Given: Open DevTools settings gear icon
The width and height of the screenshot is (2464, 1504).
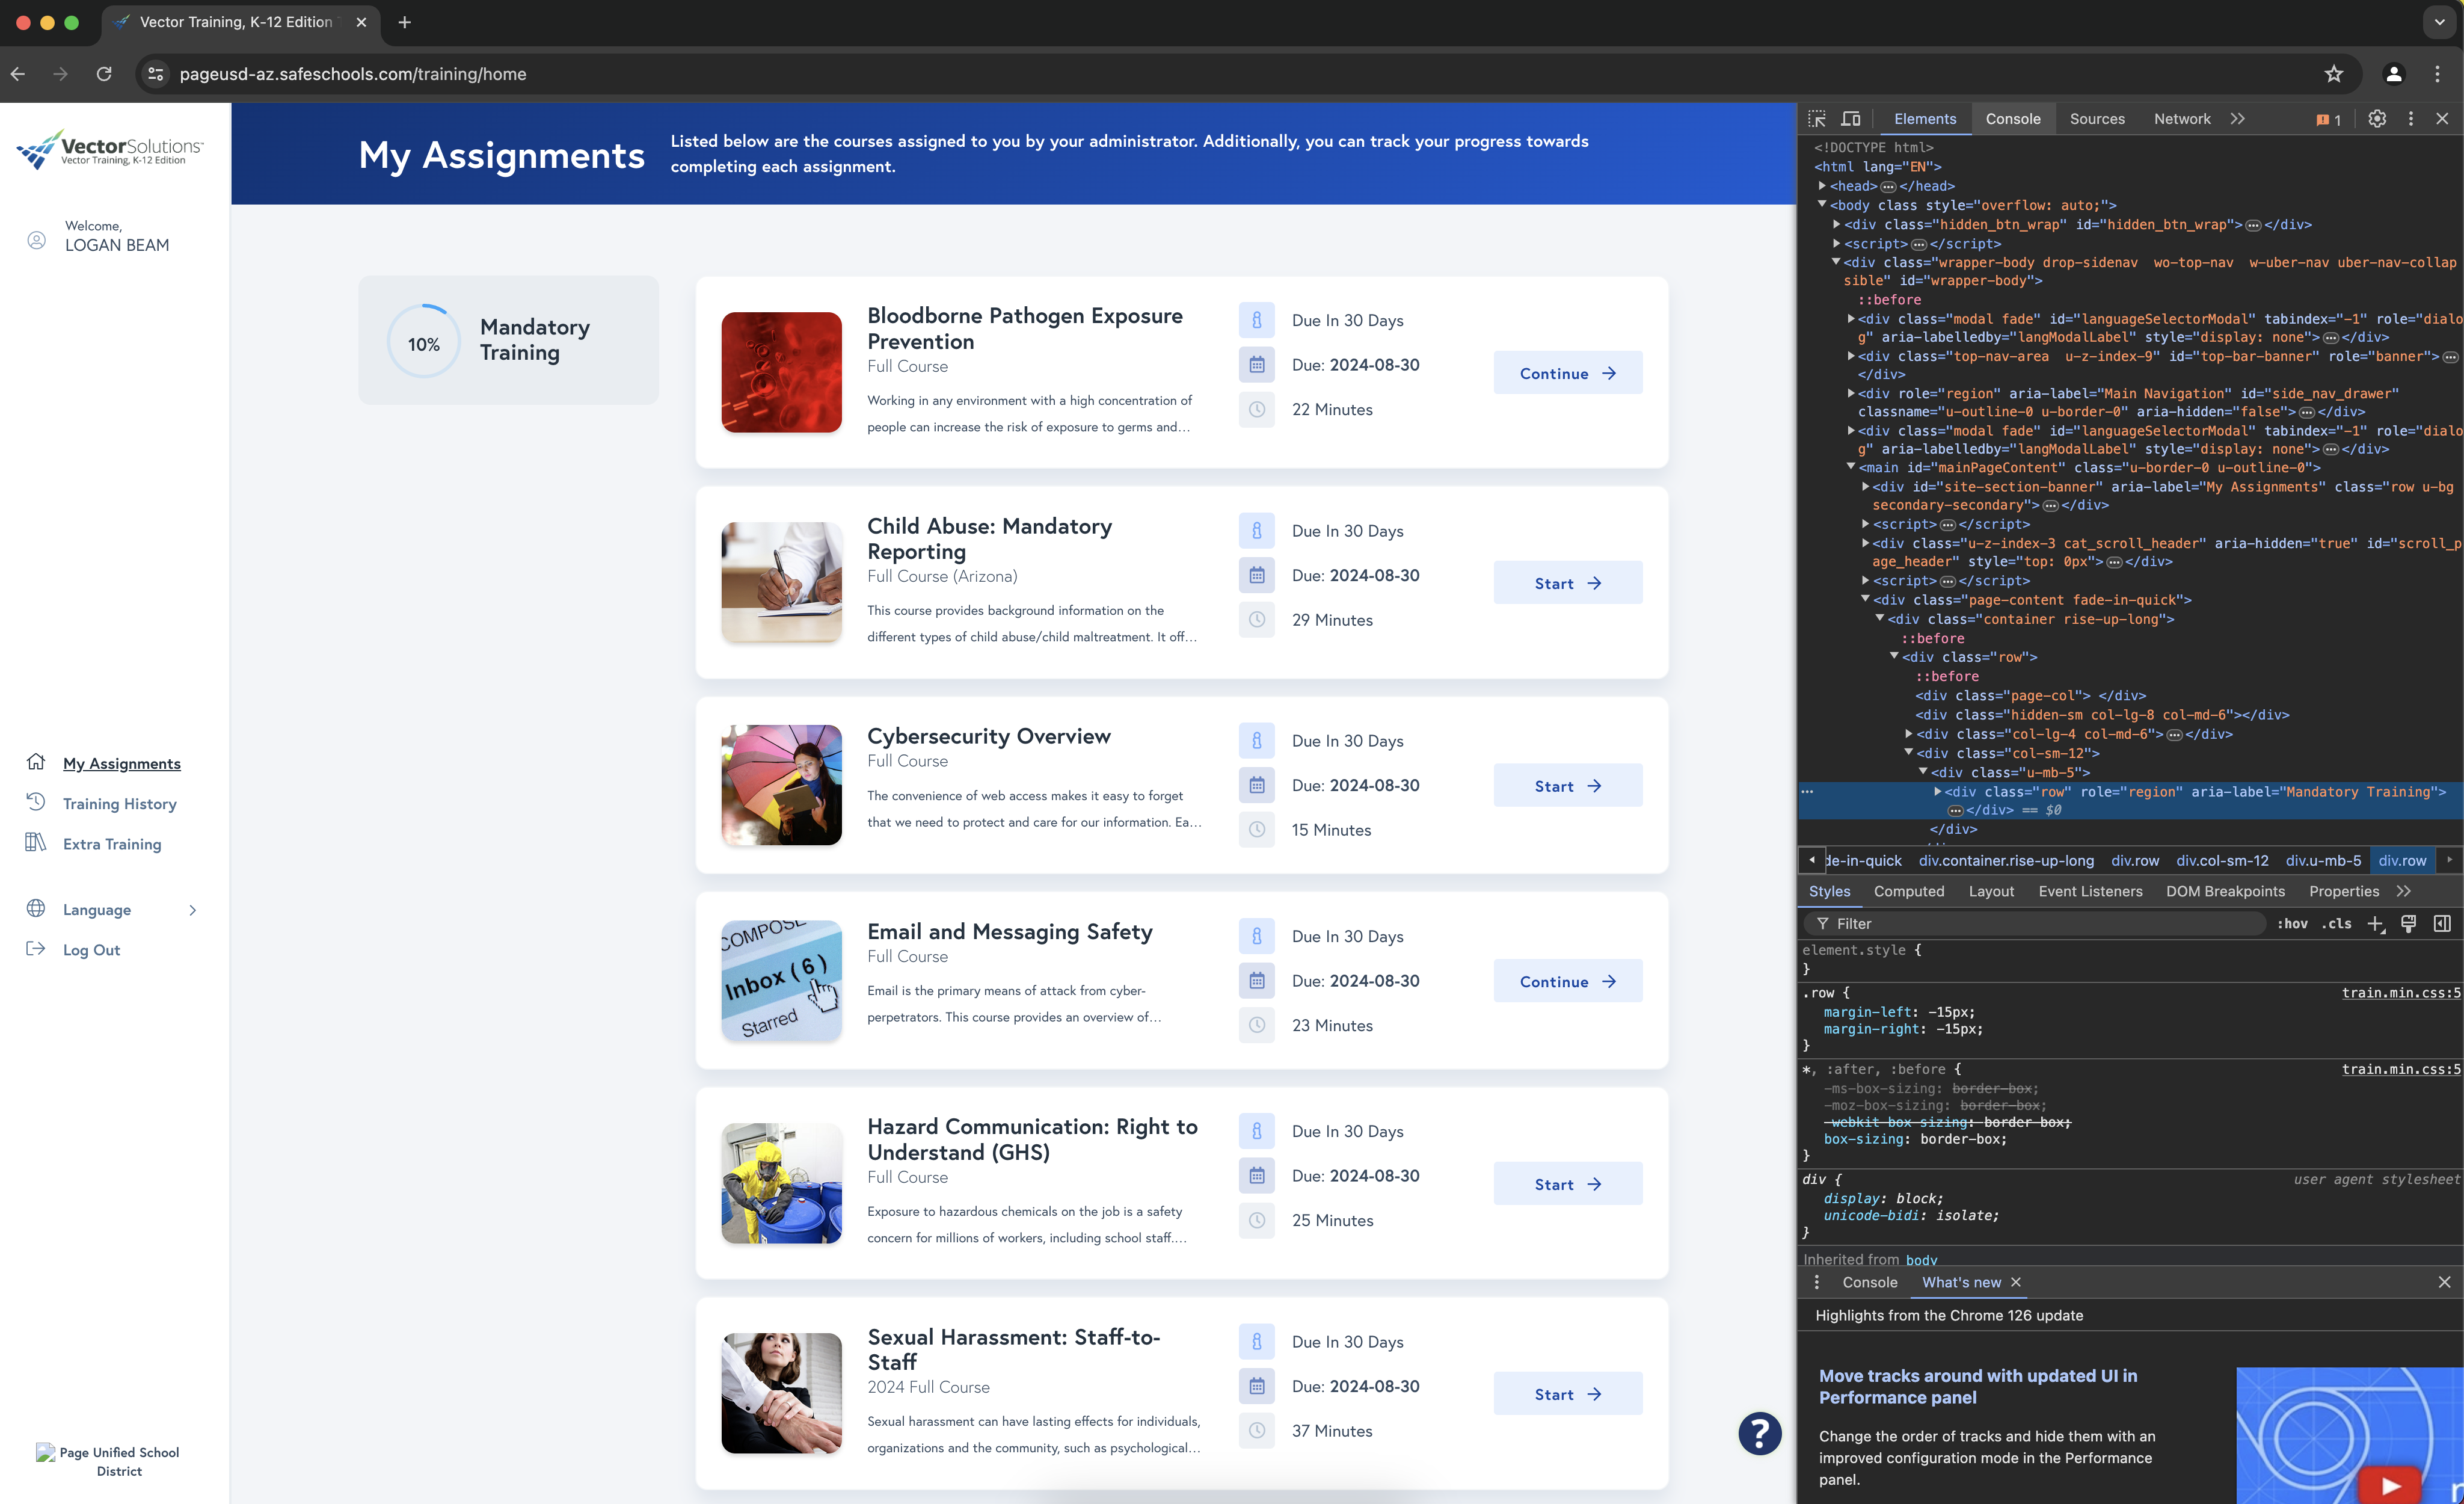Looking at the screenshot, I should click(2377, 119).
